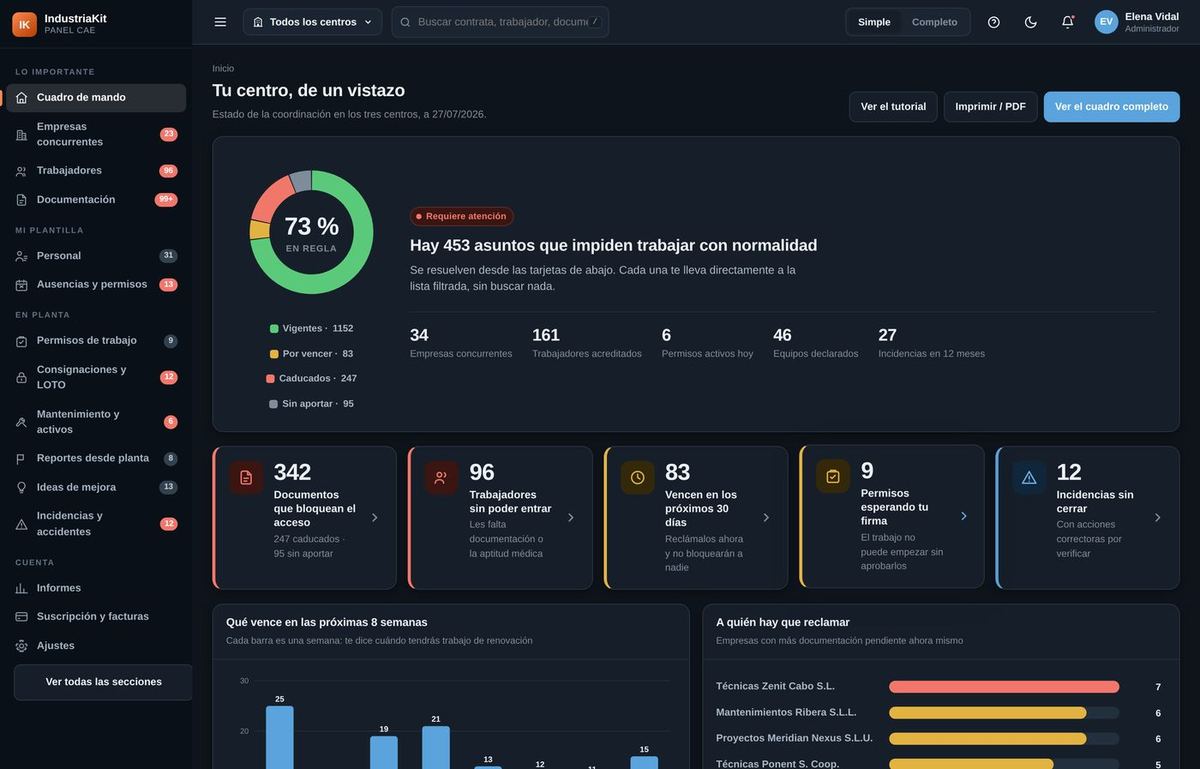This screenshot has width=1200, height=769.
Task: Click the Técnicas Zenit Cabo red bar
Action: pyautogui.click(x=1004, y=687)
